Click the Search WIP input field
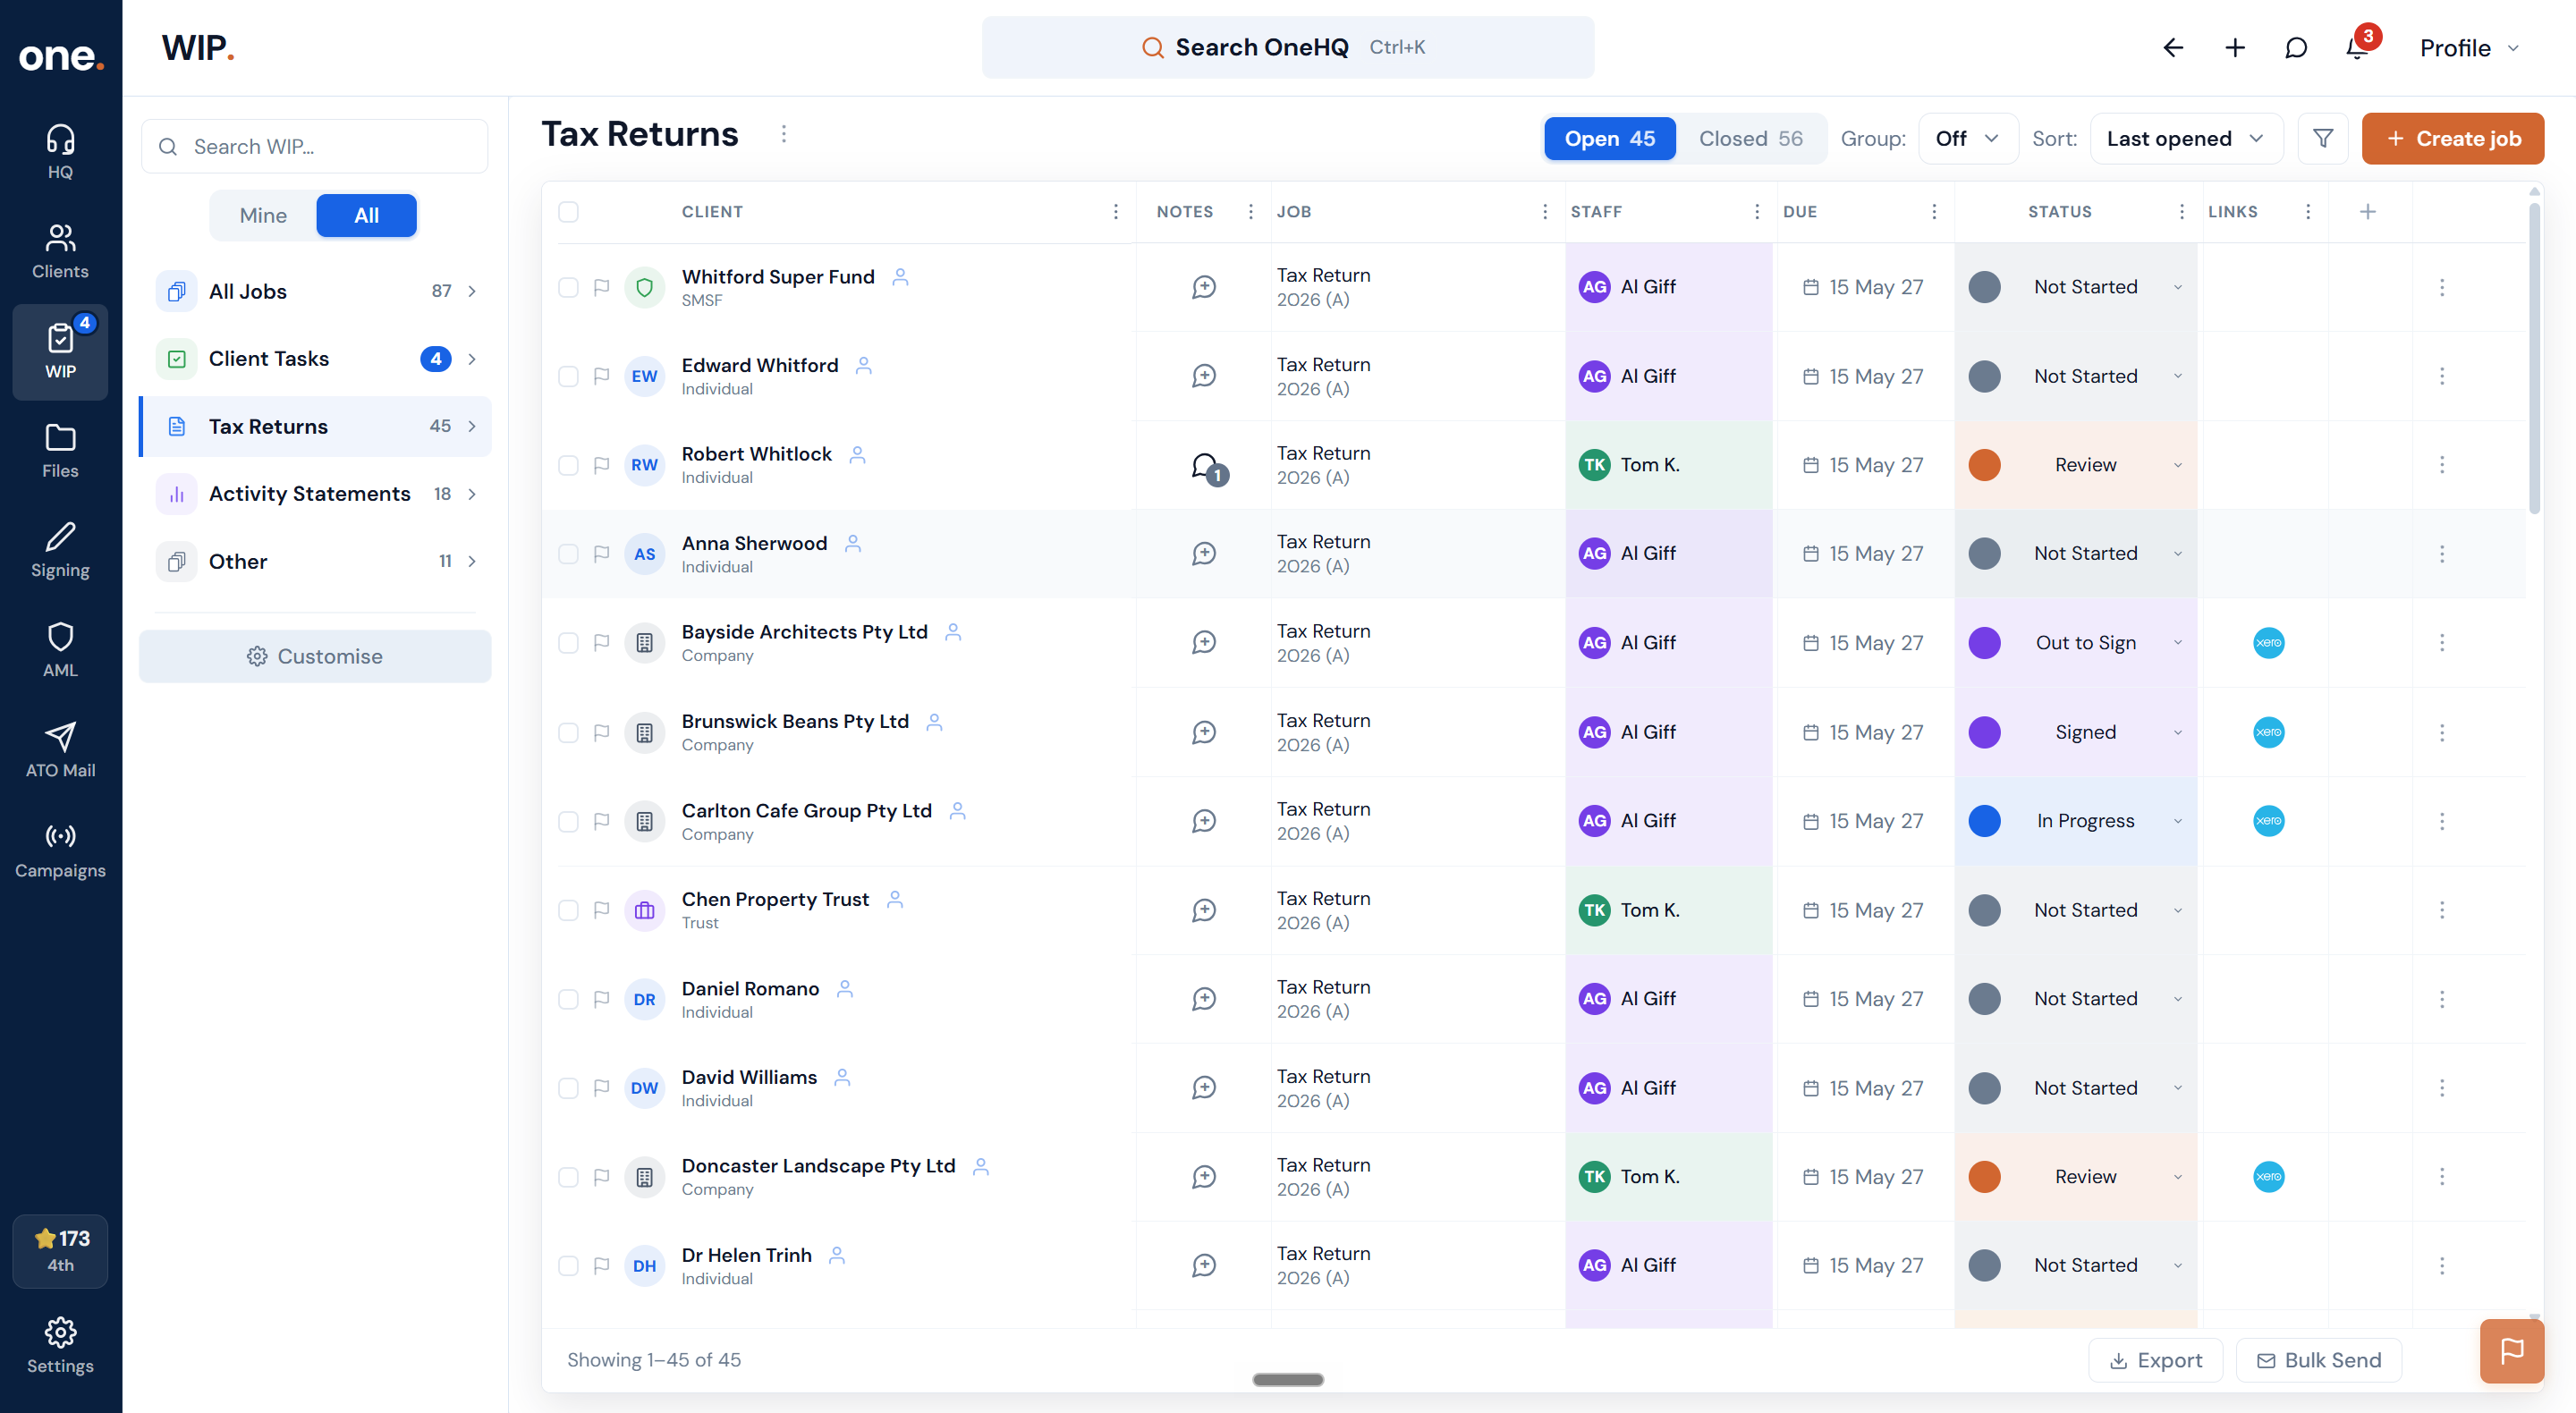This screenshot has width=2576, height=1413. [315, 146]
